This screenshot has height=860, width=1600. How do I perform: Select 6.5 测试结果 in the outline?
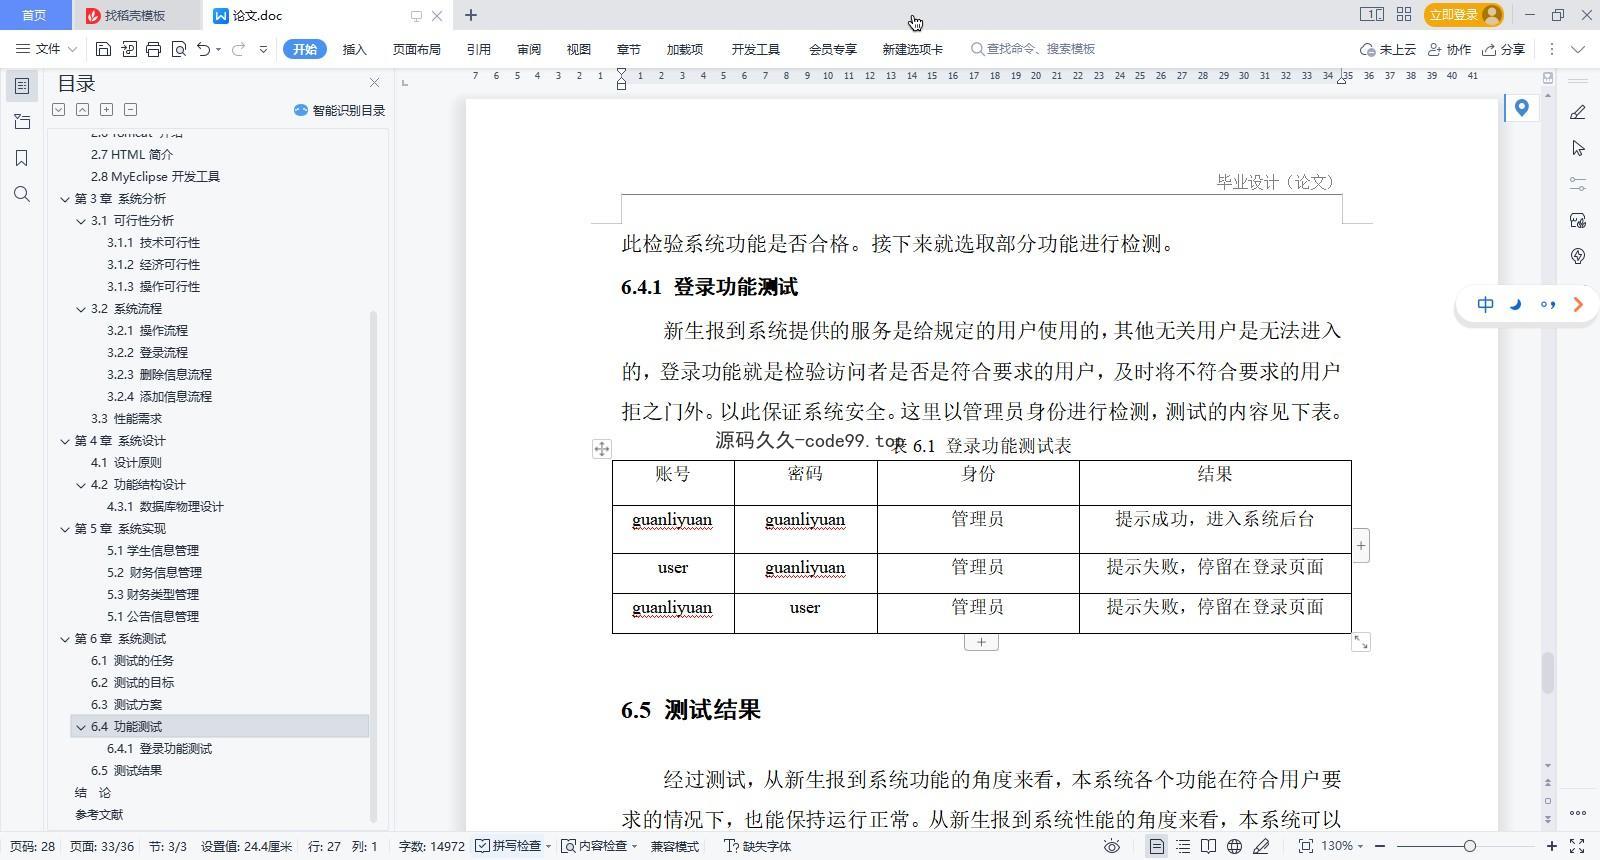click(126, 771)
